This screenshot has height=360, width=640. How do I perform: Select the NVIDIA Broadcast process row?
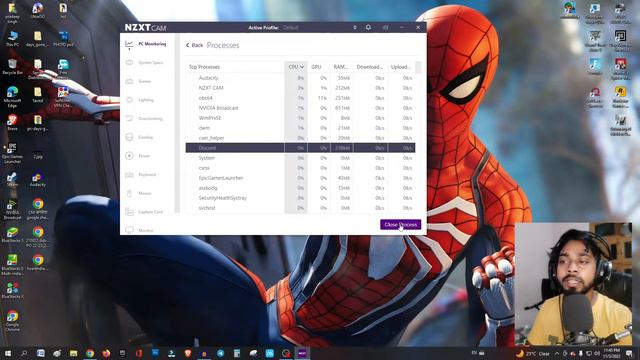300,108
